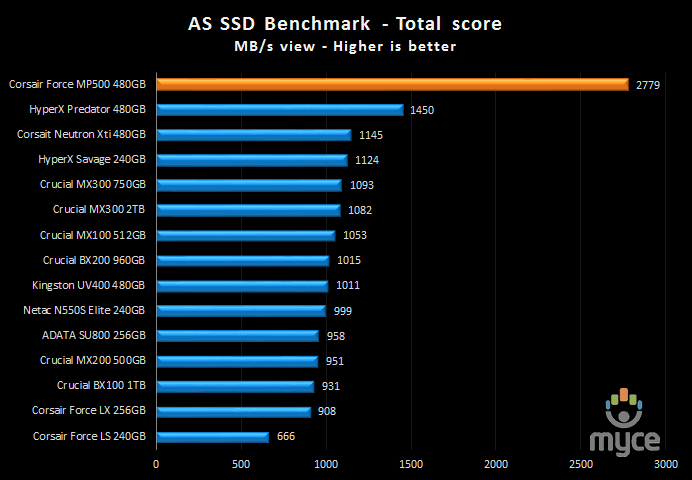Click the 1093 score value
Screen dimensions: 692x480
coord(362,185)
